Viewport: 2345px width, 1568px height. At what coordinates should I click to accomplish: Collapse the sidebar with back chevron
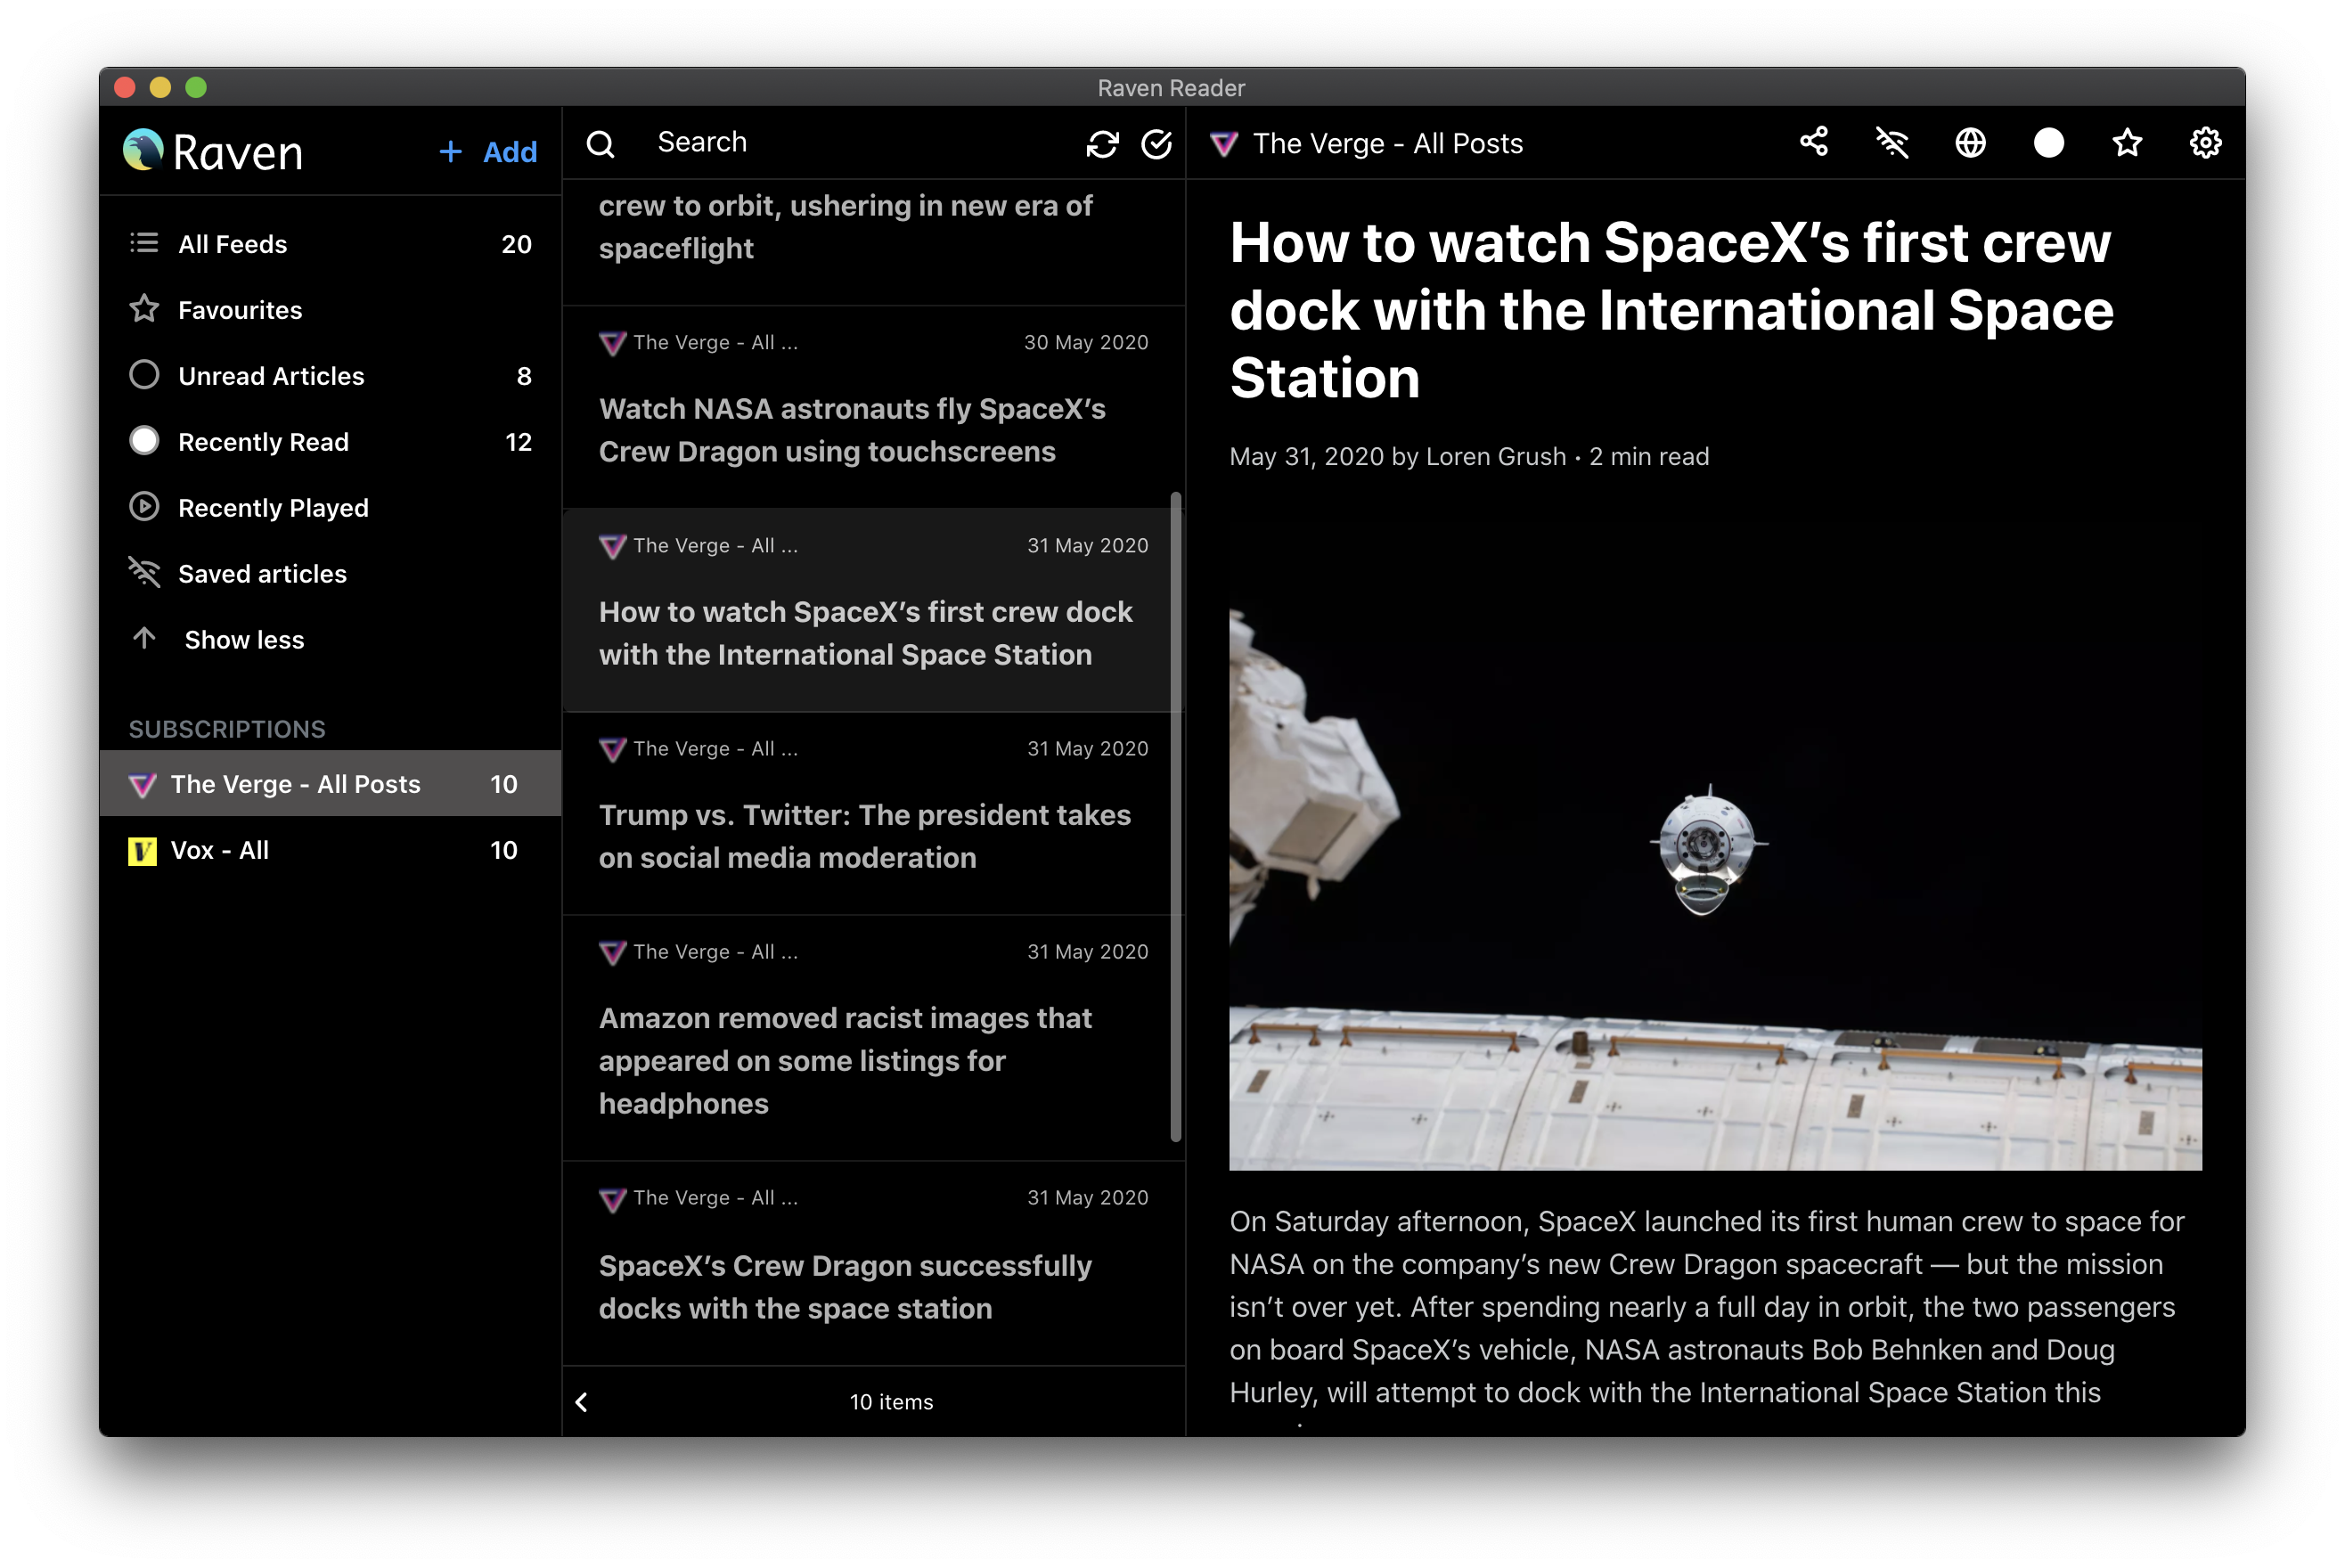tap(583, 1401)
